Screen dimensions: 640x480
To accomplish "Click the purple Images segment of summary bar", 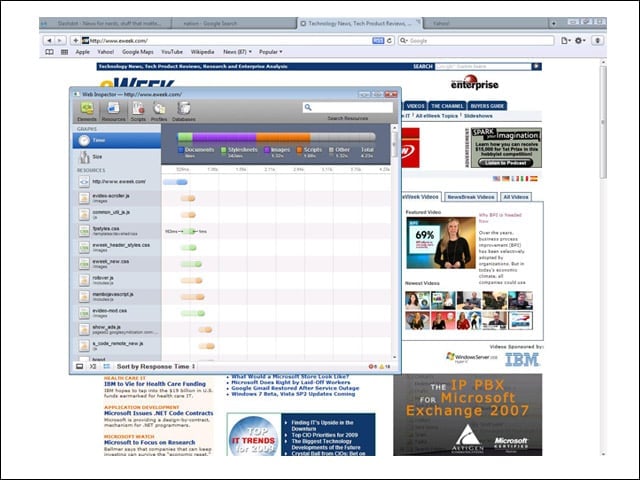I will point(224,137).
